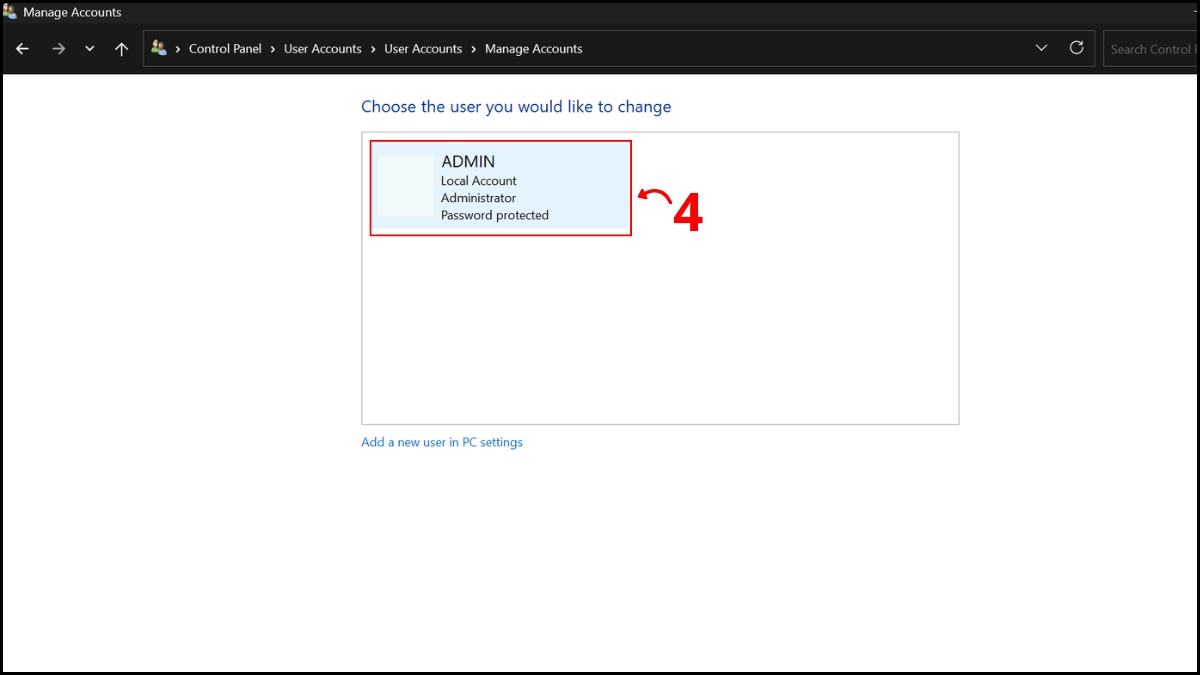Click the Manage Accounts title bar icon
Viewport: 1200px width, 675px height.
click(10, 12)
